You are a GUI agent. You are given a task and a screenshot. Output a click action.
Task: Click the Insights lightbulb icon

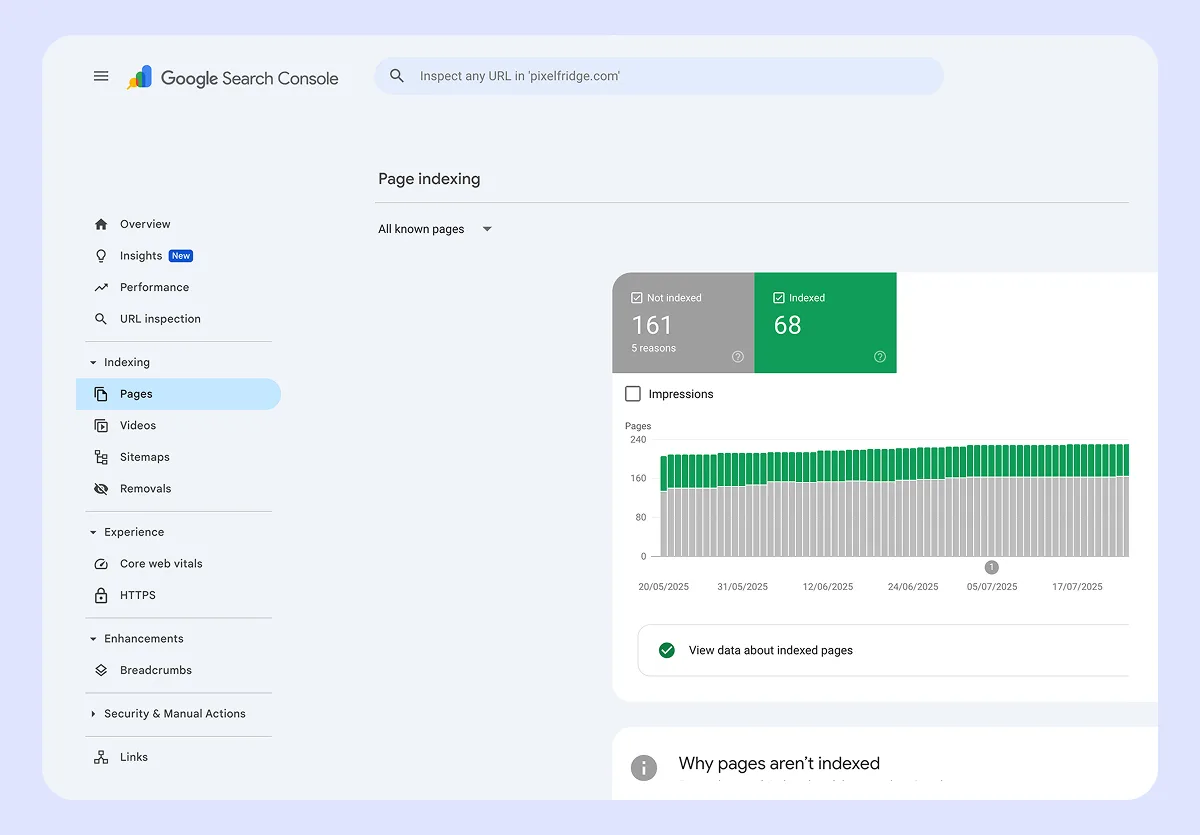click(101, 256)
